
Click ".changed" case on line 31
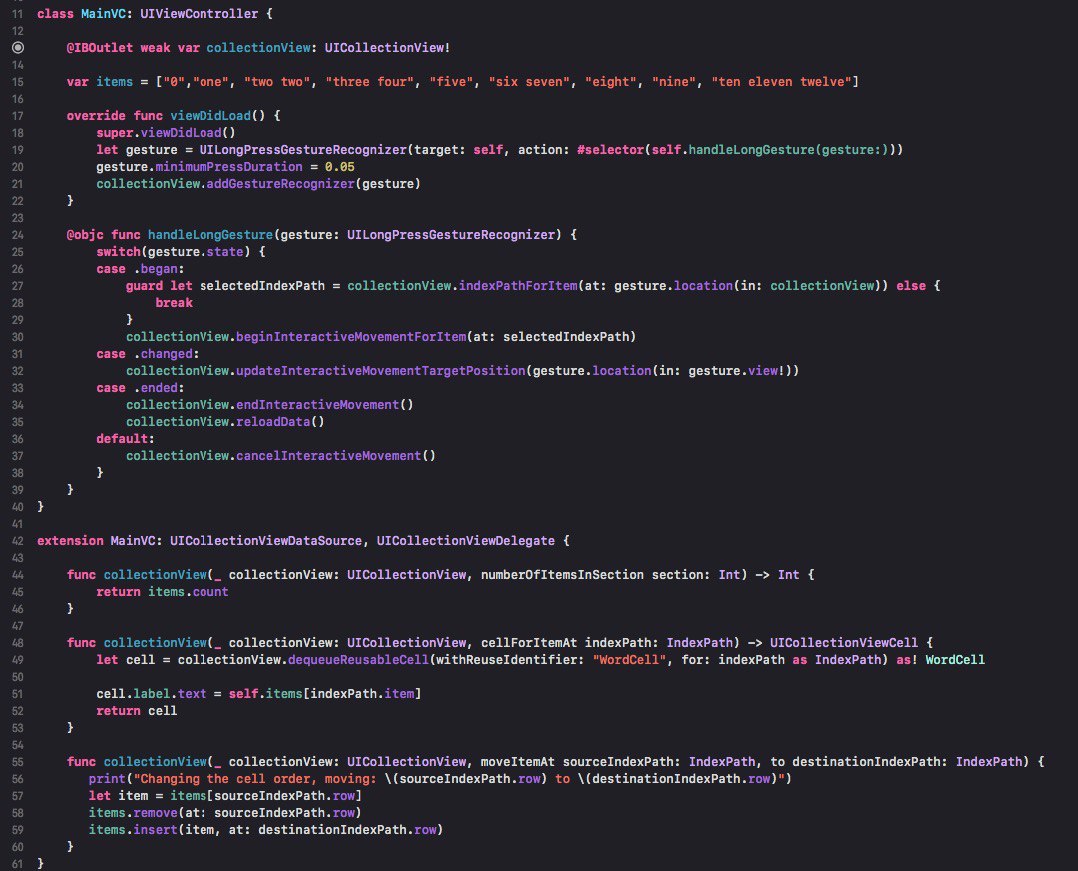click(x=163, y=354)
